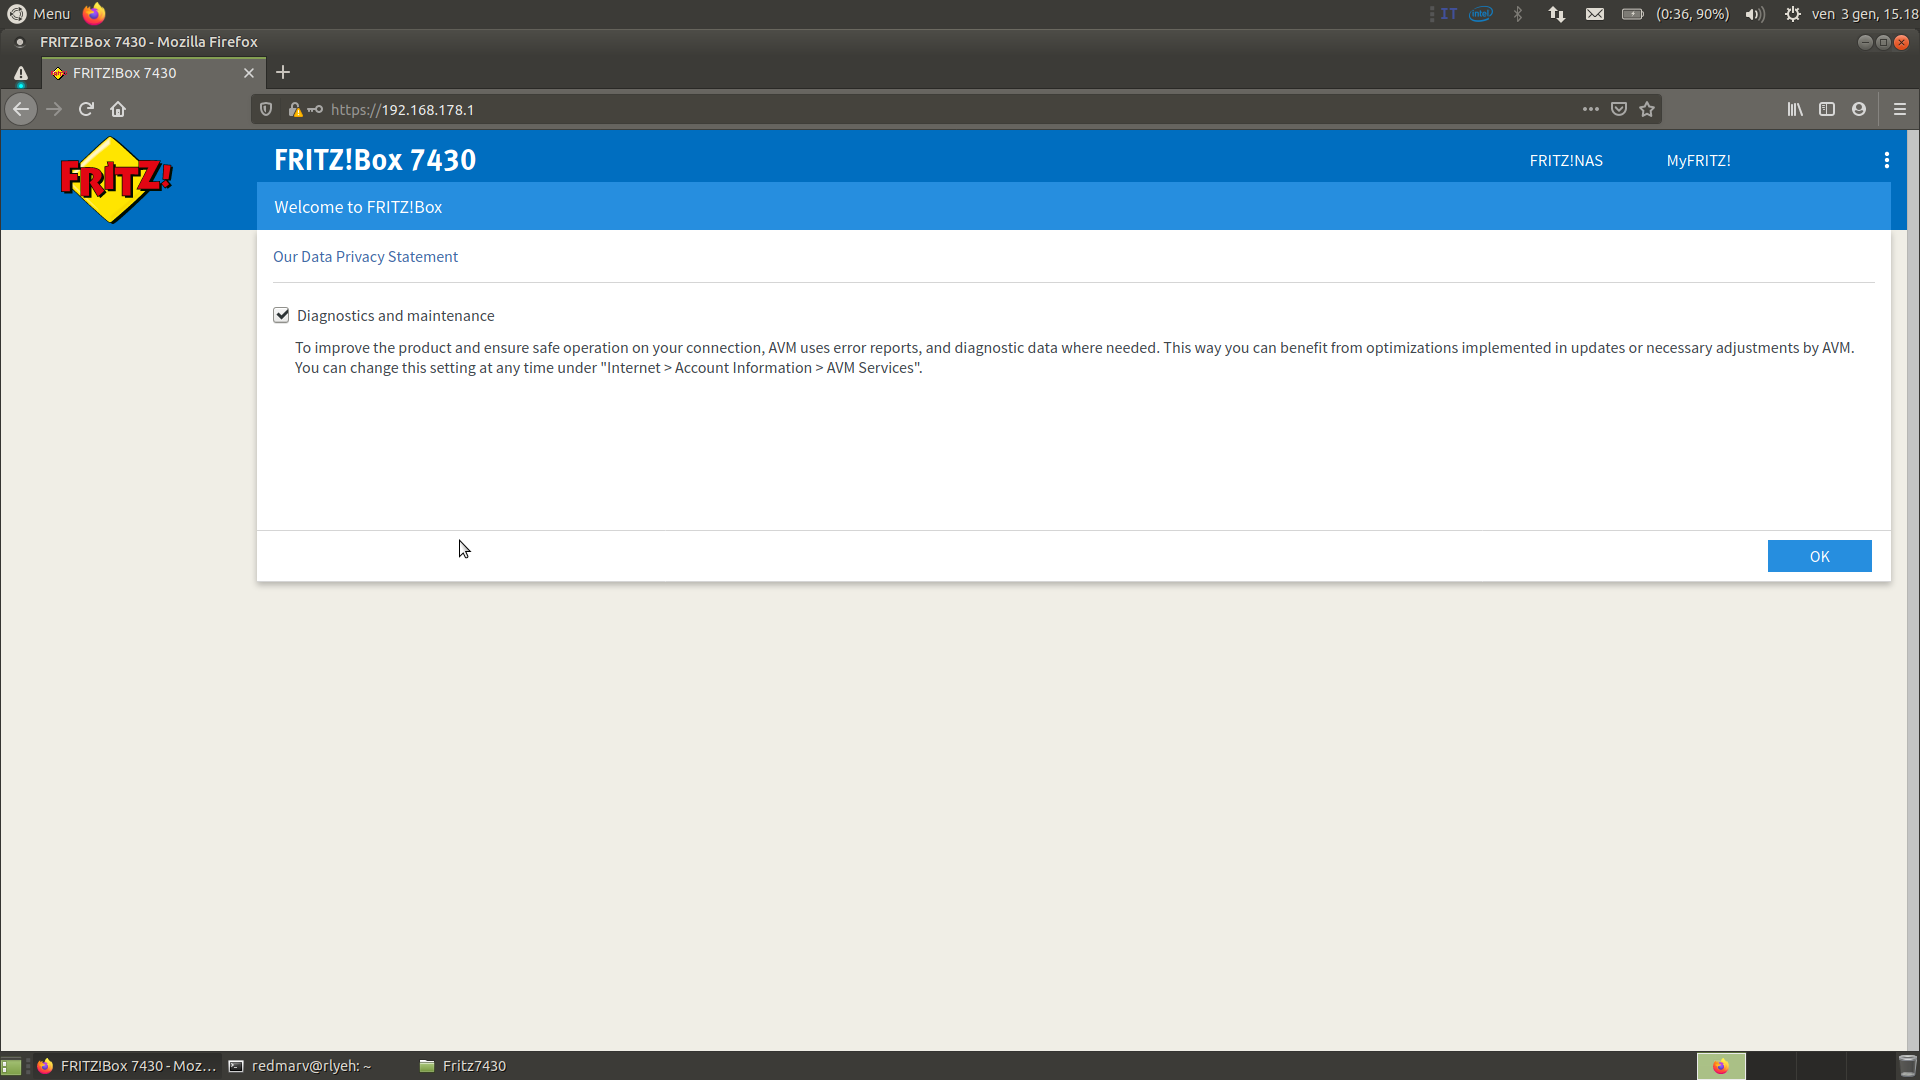The width and height of the screenshot is (1920, 1080).
Task: Click the Welcome to FRITZ!Box heading
Action: [x=358, y=207]
